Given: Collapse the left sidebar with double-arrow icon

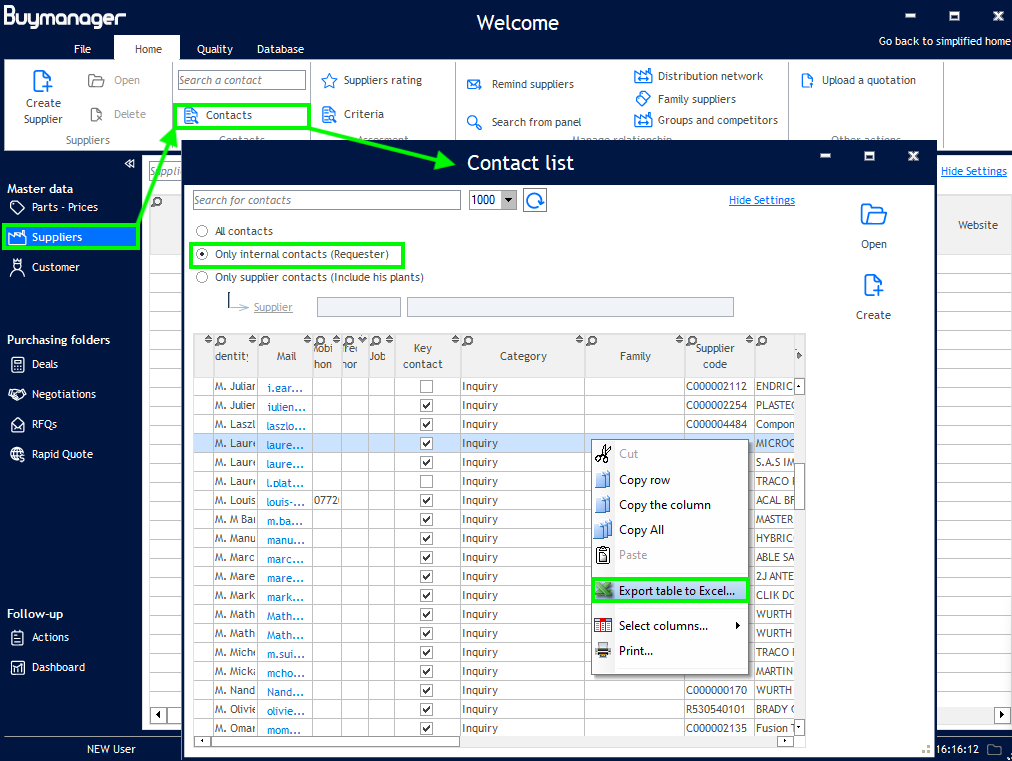Looking at the screenshot, I should tap(129, 164).
